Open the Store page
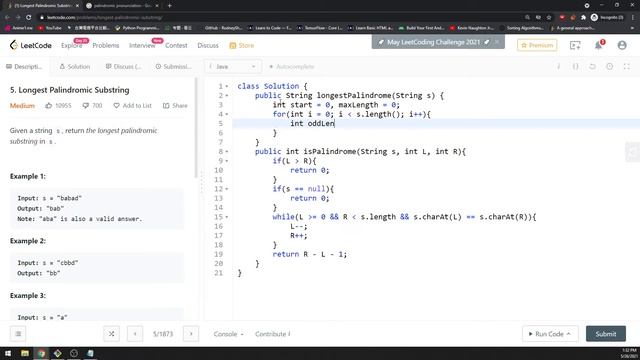Image resolution: width=640 pixels, height=360 pixels. (242, 45)
